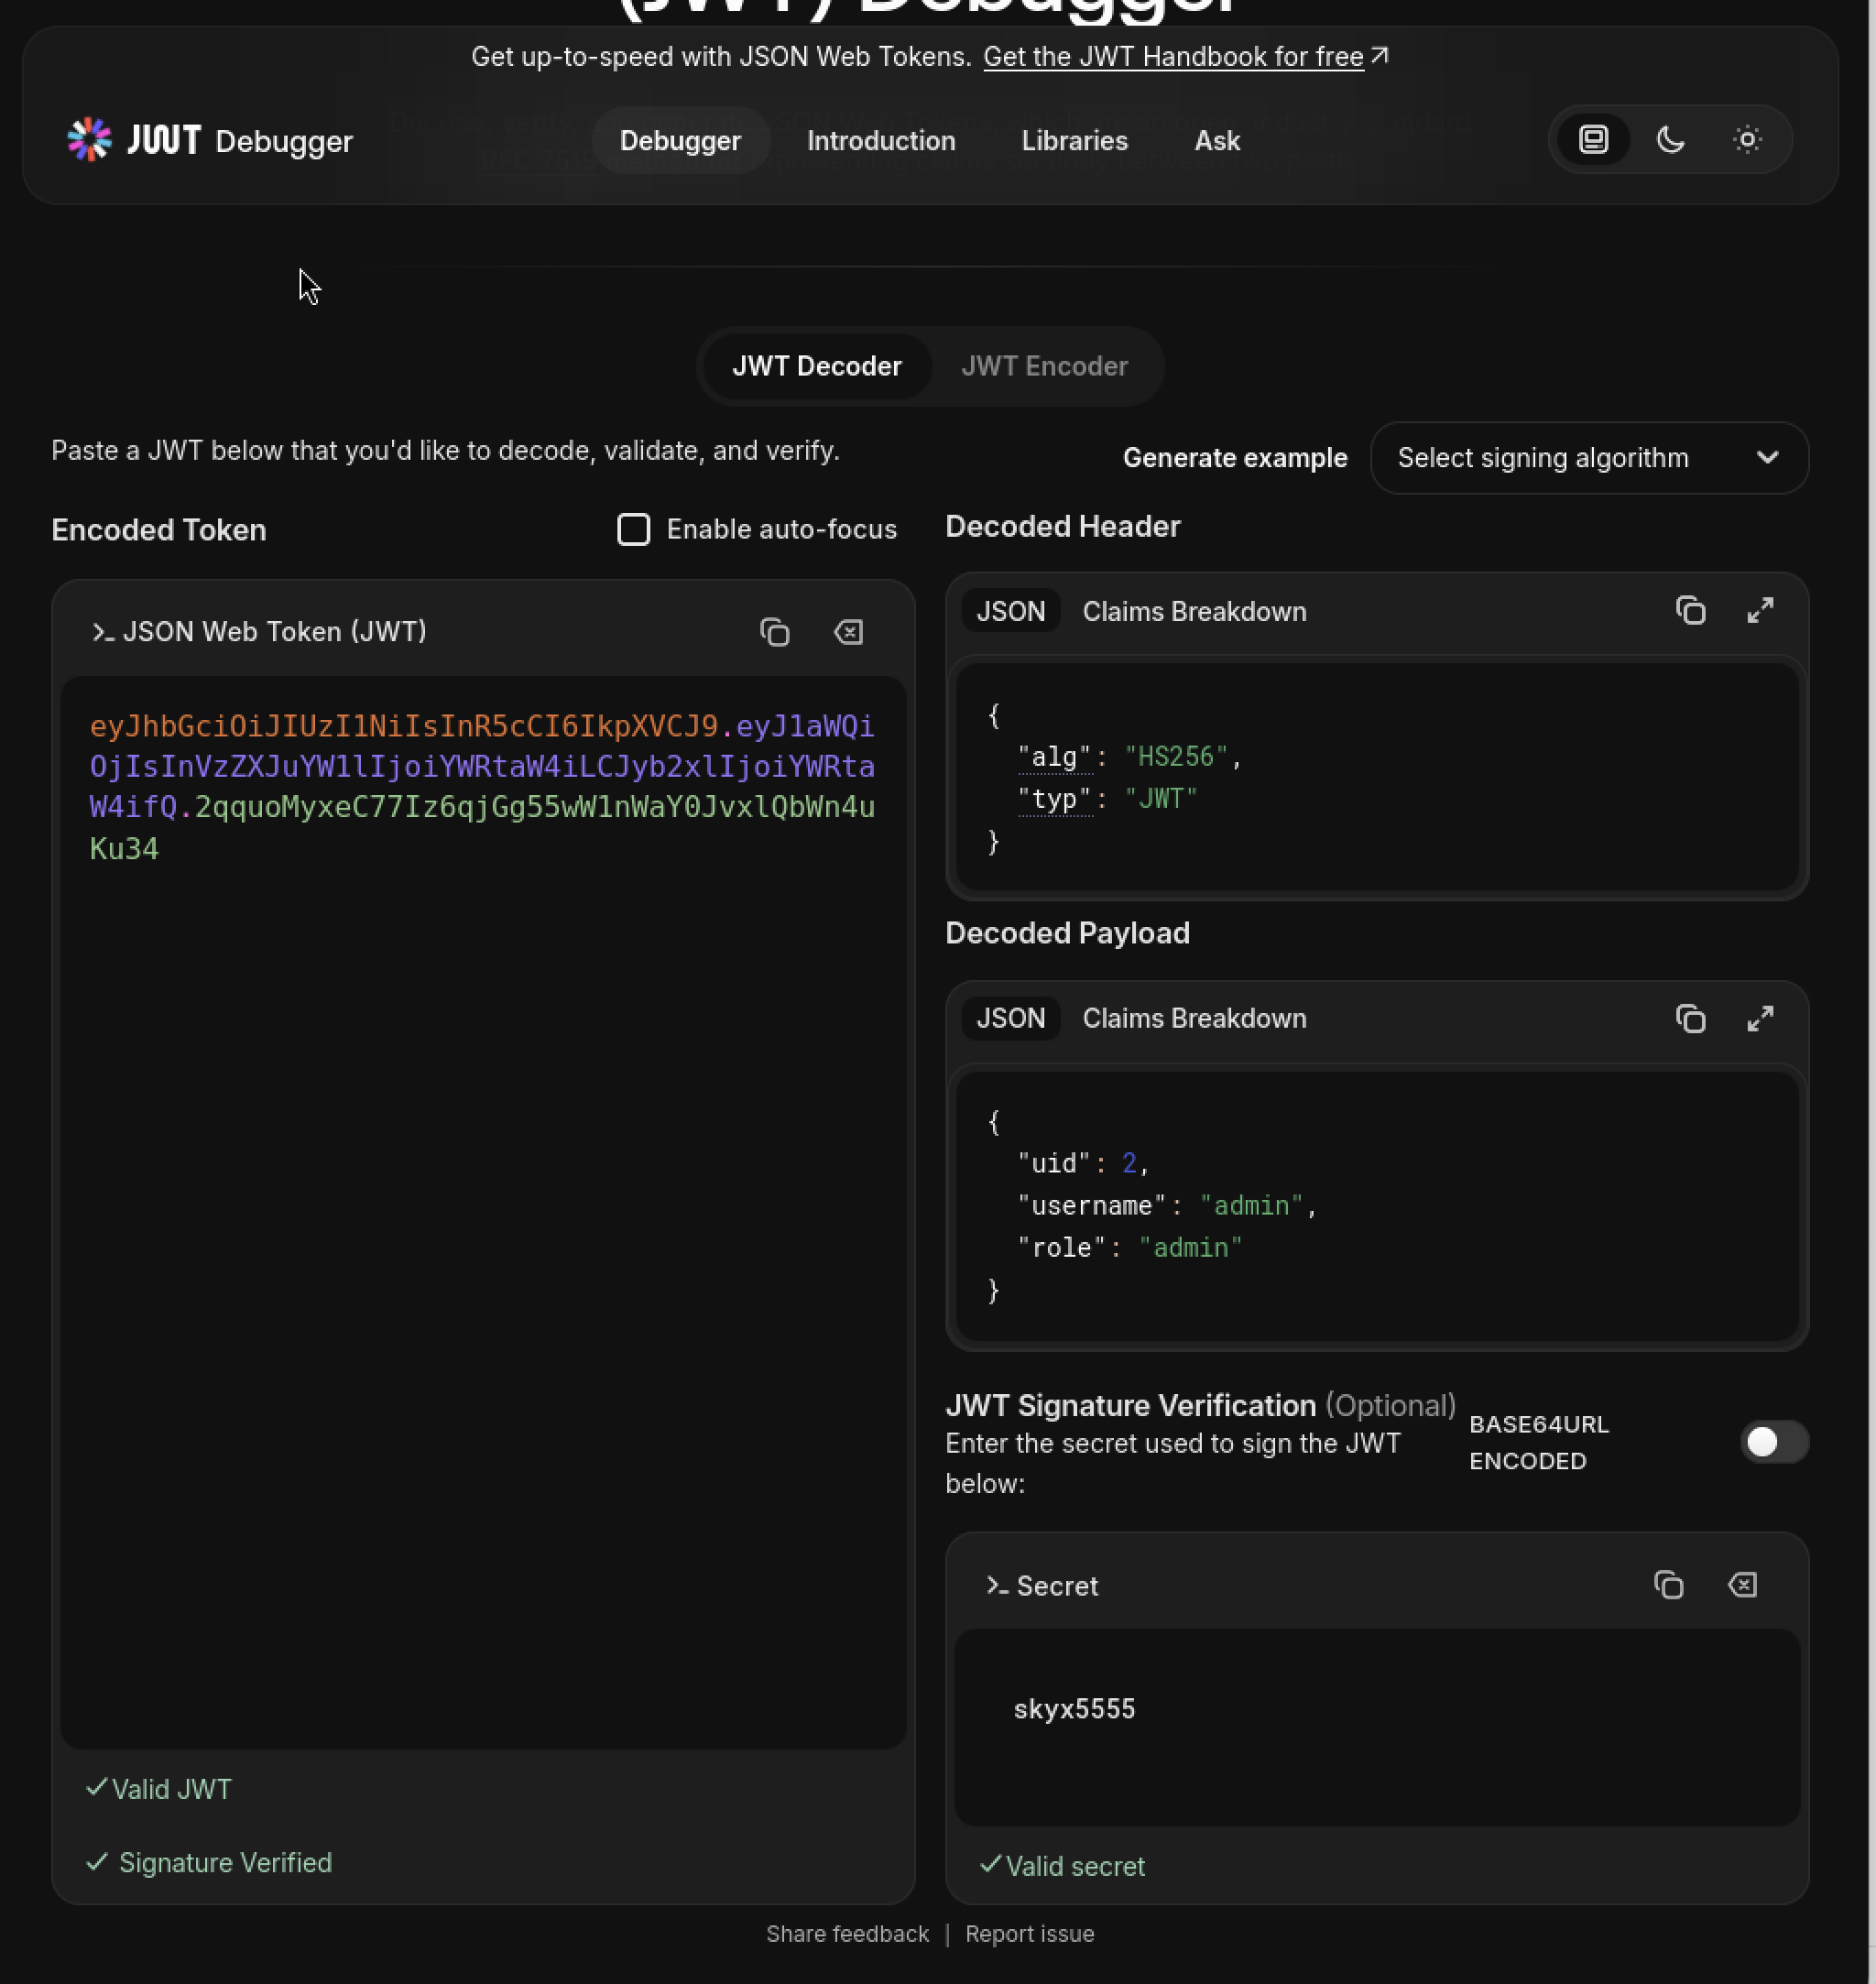Switch to dark moon theme
The image size is (1876, 1984).
coord(1670,139)
